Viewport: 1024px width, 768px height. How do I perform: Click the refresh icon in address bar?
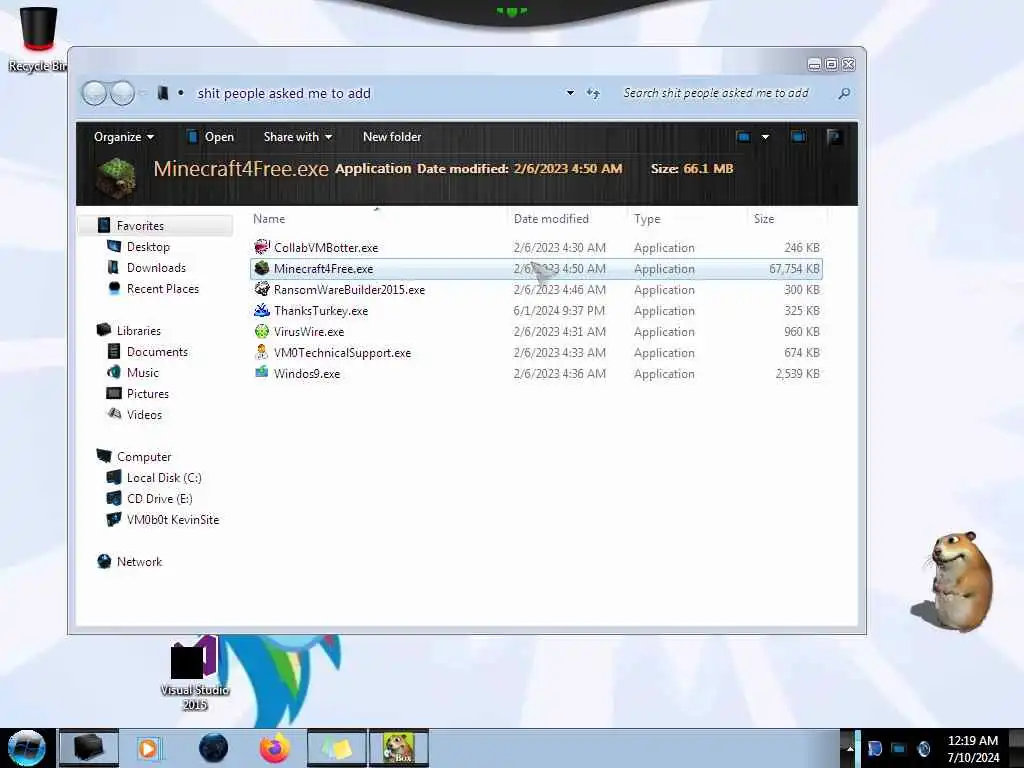click(593, 93)
